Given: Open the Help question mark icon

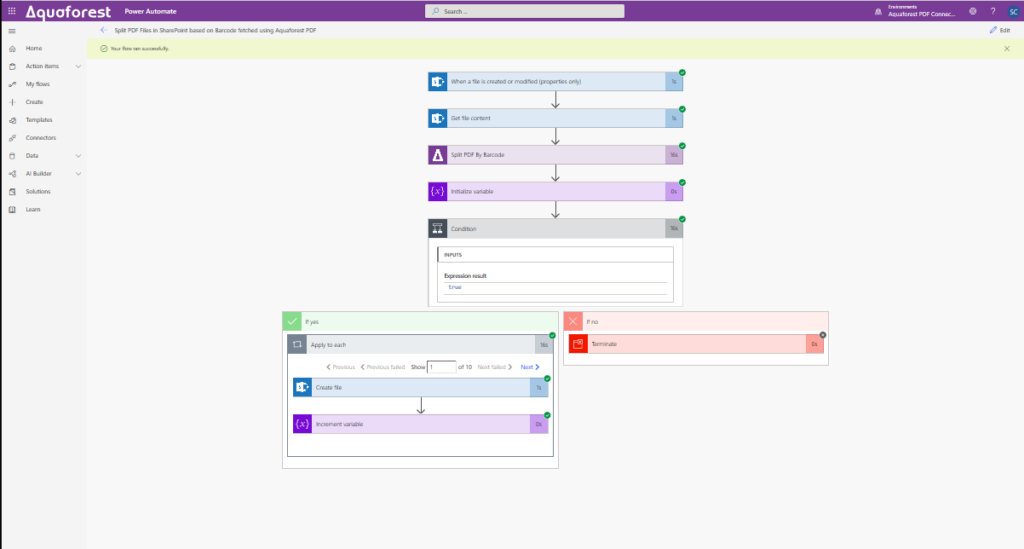Looking at the screenshot, I should (x=992, y=11).
